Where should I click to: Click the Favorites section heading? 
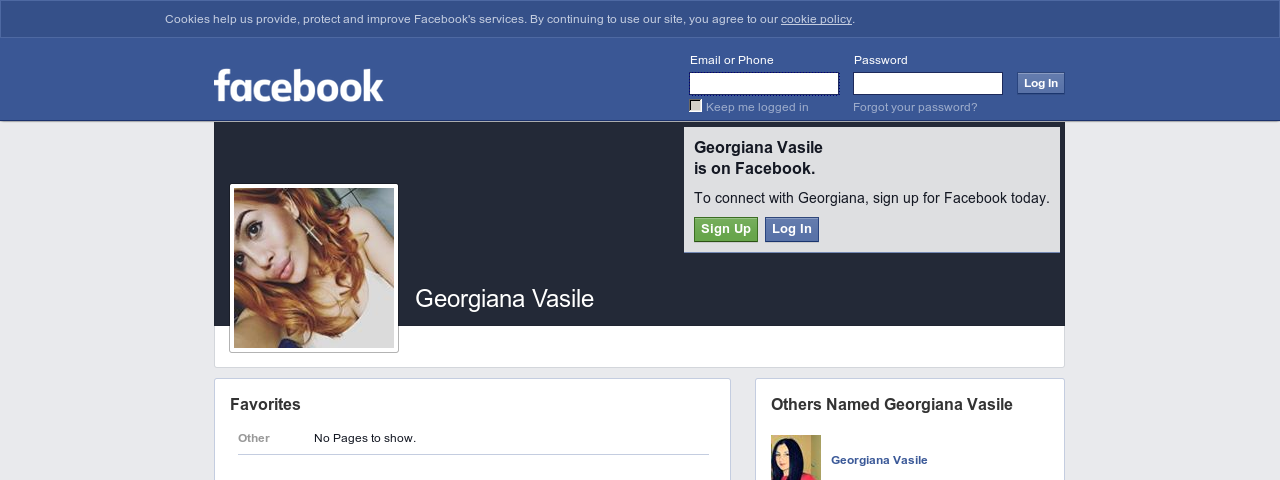pyautogui.click(x=265, y=404)
